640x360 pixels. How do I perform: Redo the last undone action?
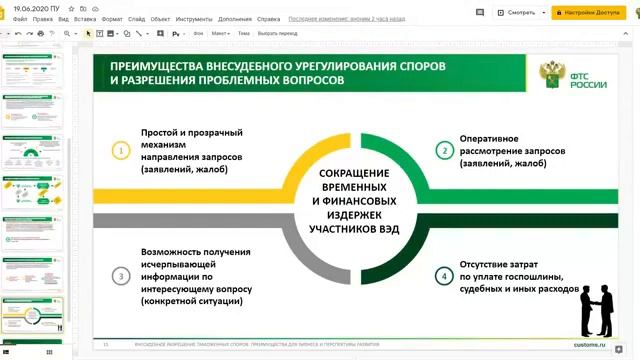pos(29,33)
